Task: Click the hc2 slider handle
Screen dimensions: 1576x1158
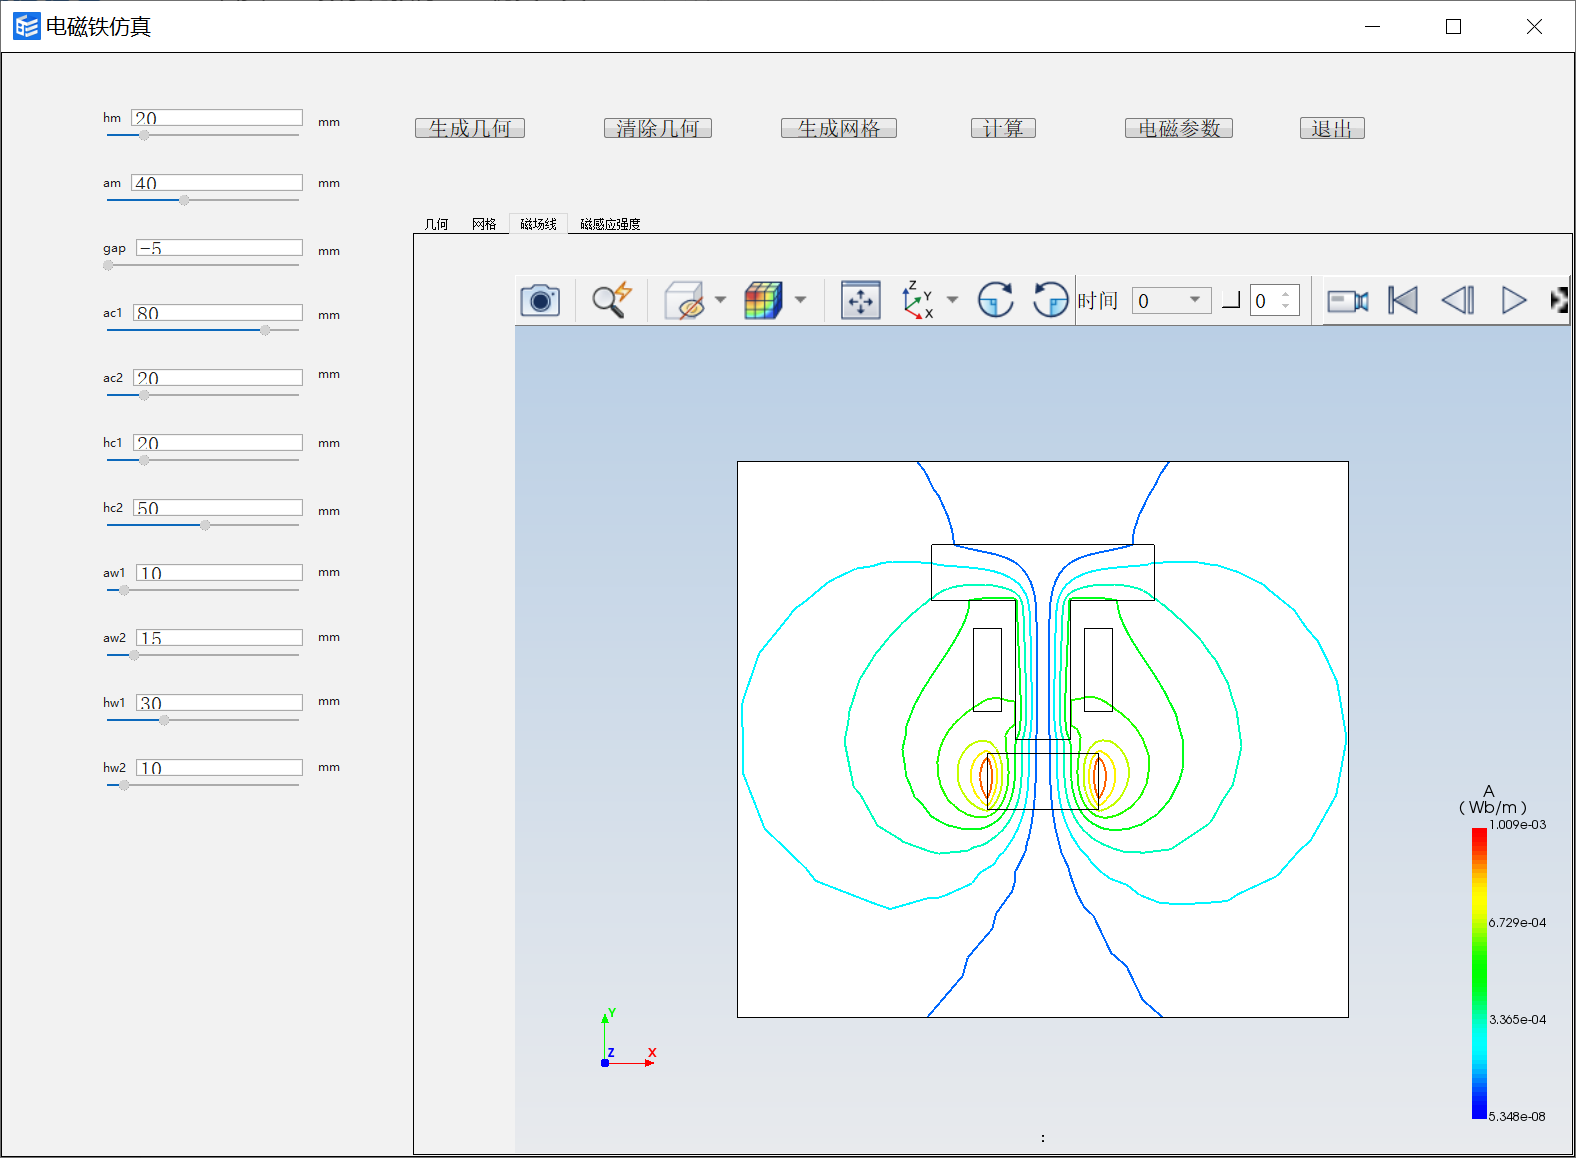Action: tap(205, 525)
